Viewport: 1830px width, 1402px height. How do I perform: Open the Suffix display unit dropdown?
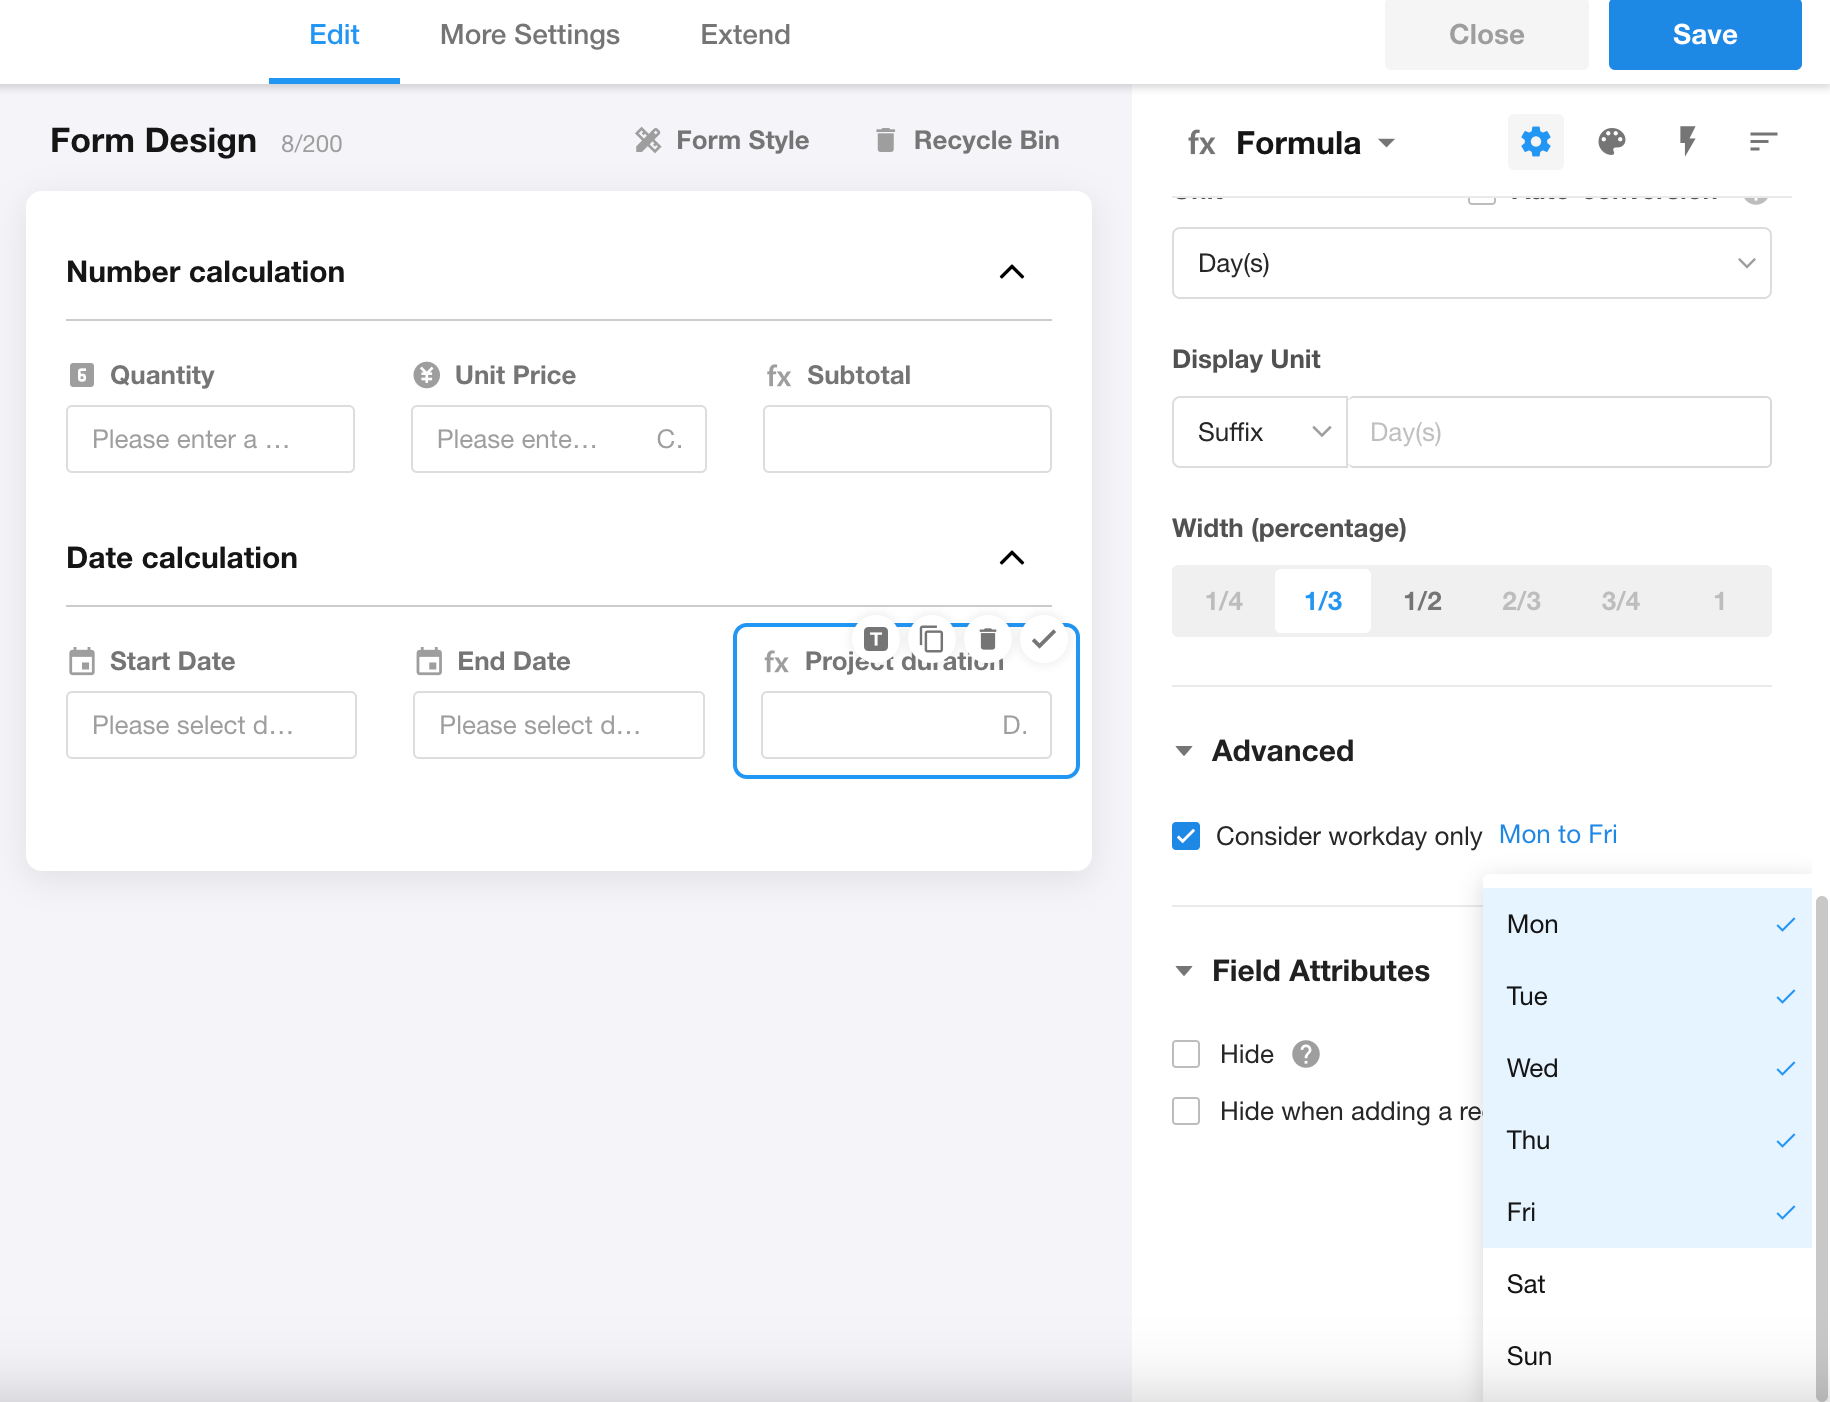click(x=1259, y=432)
